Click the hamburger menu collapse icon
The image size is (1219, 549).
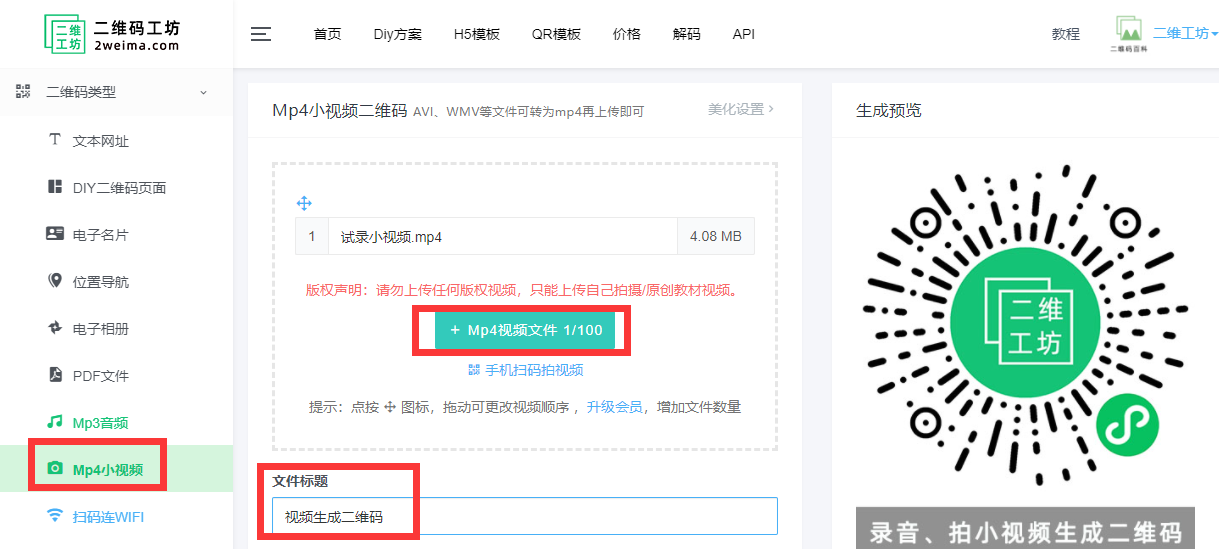pyautogui.click(x=261, y=34)
